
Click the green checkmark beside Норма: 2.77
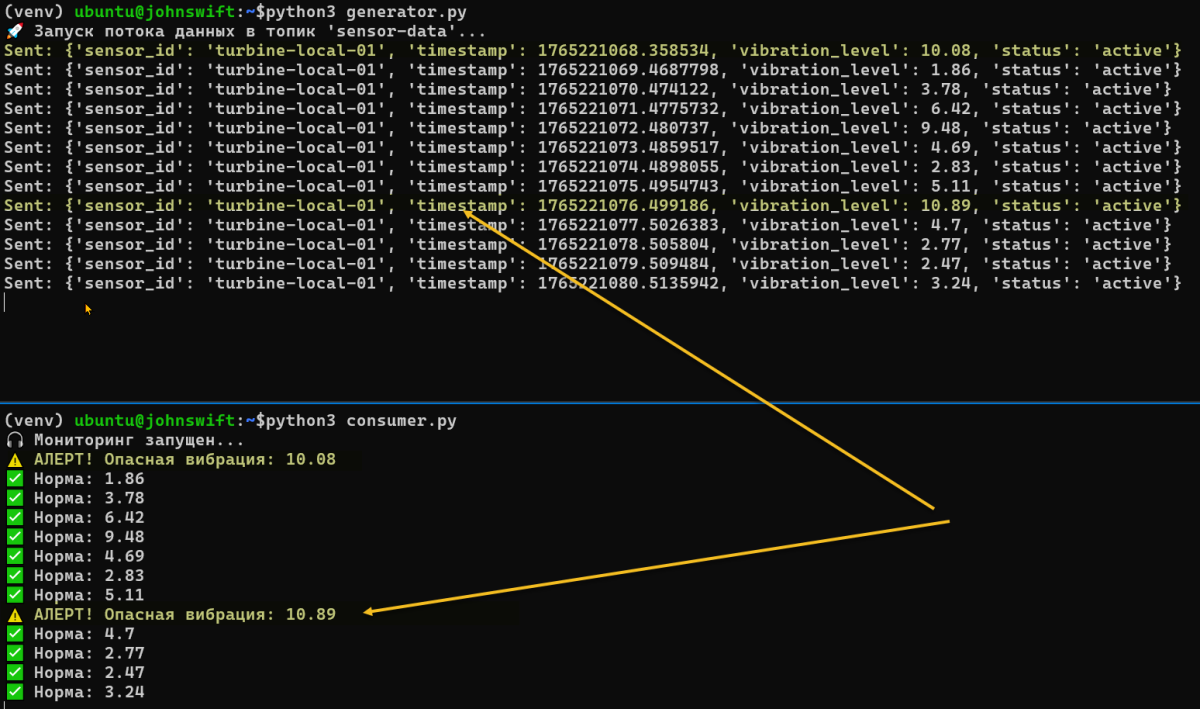coord(14,653)
